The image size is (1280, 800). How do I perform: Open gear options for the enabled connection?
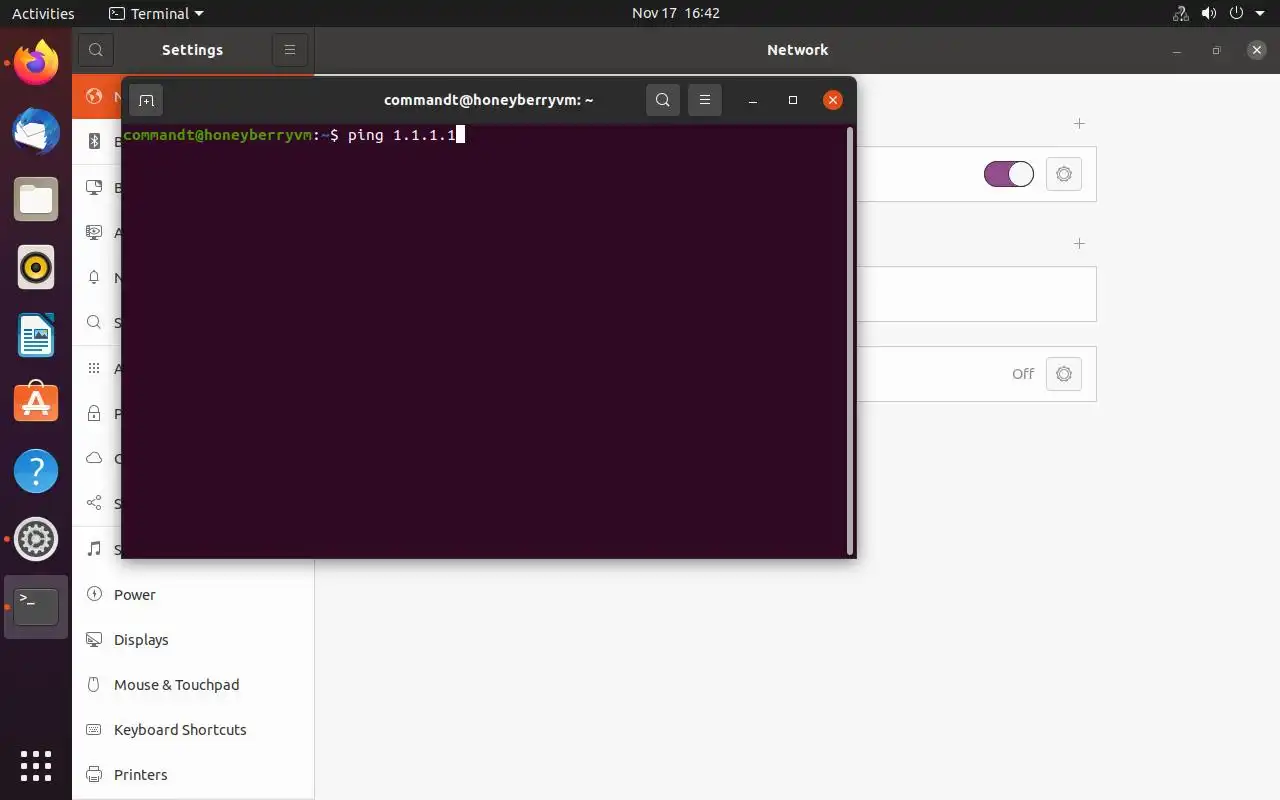(1064, 174)
